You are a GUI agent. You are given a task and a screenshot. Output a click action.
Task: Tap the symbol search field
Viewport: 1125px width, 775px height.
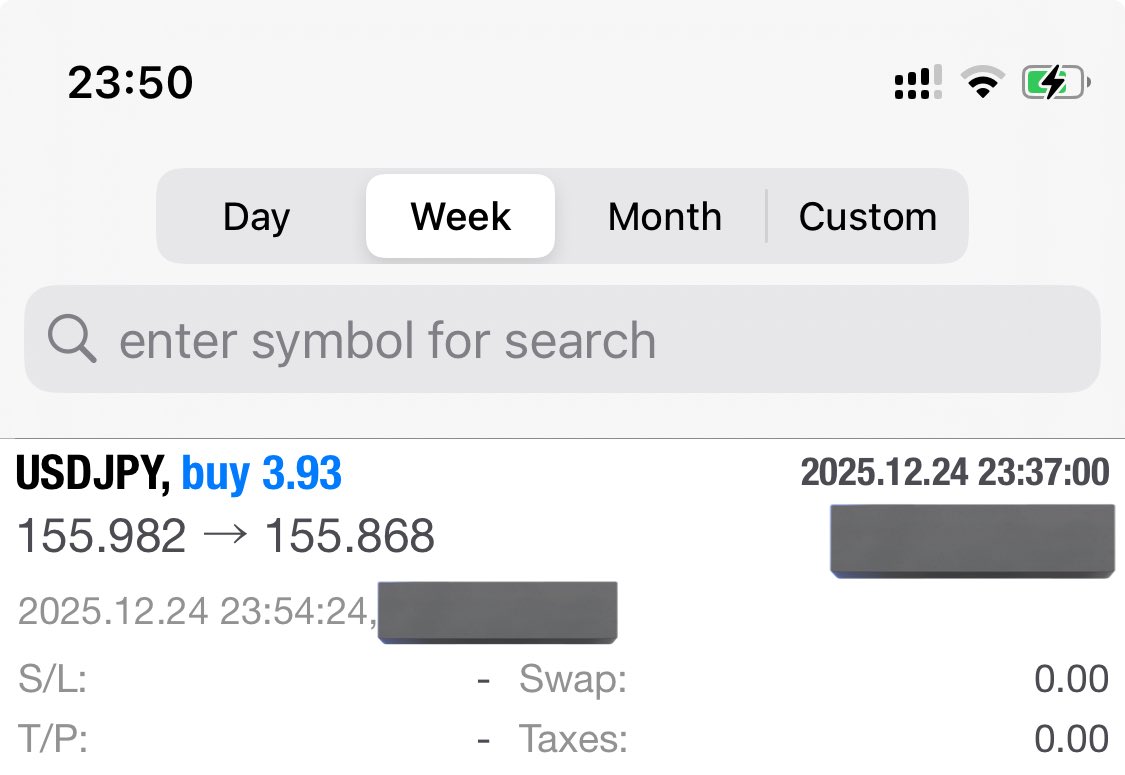coord(562,339)
